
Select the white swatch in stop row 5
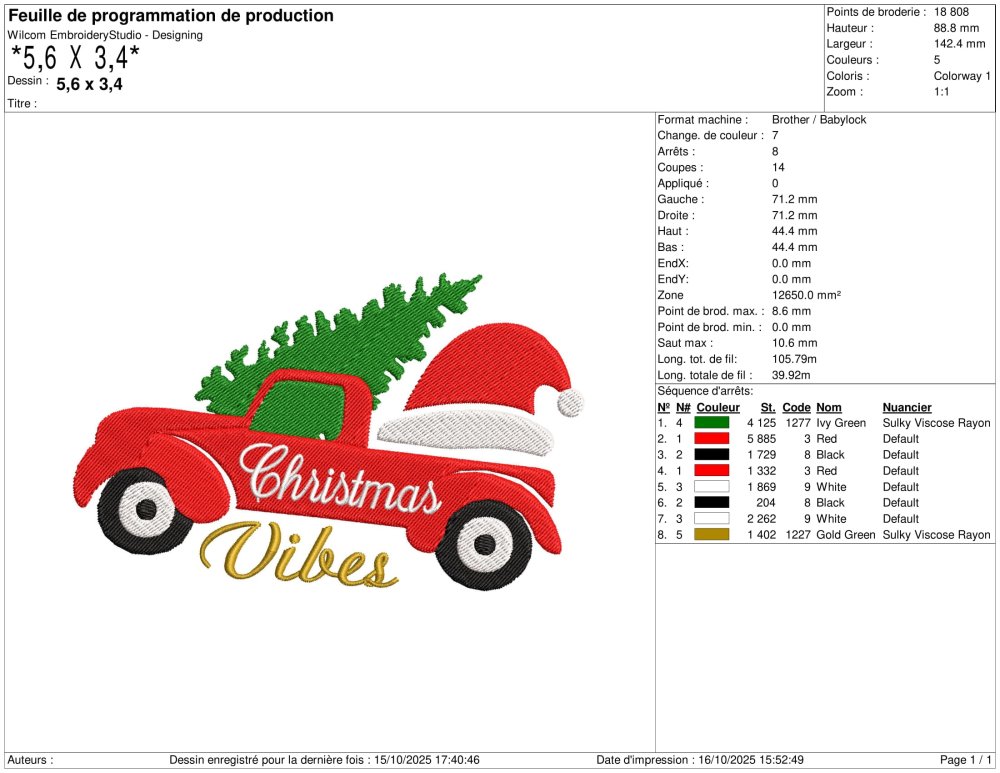[x=712, y=487]
